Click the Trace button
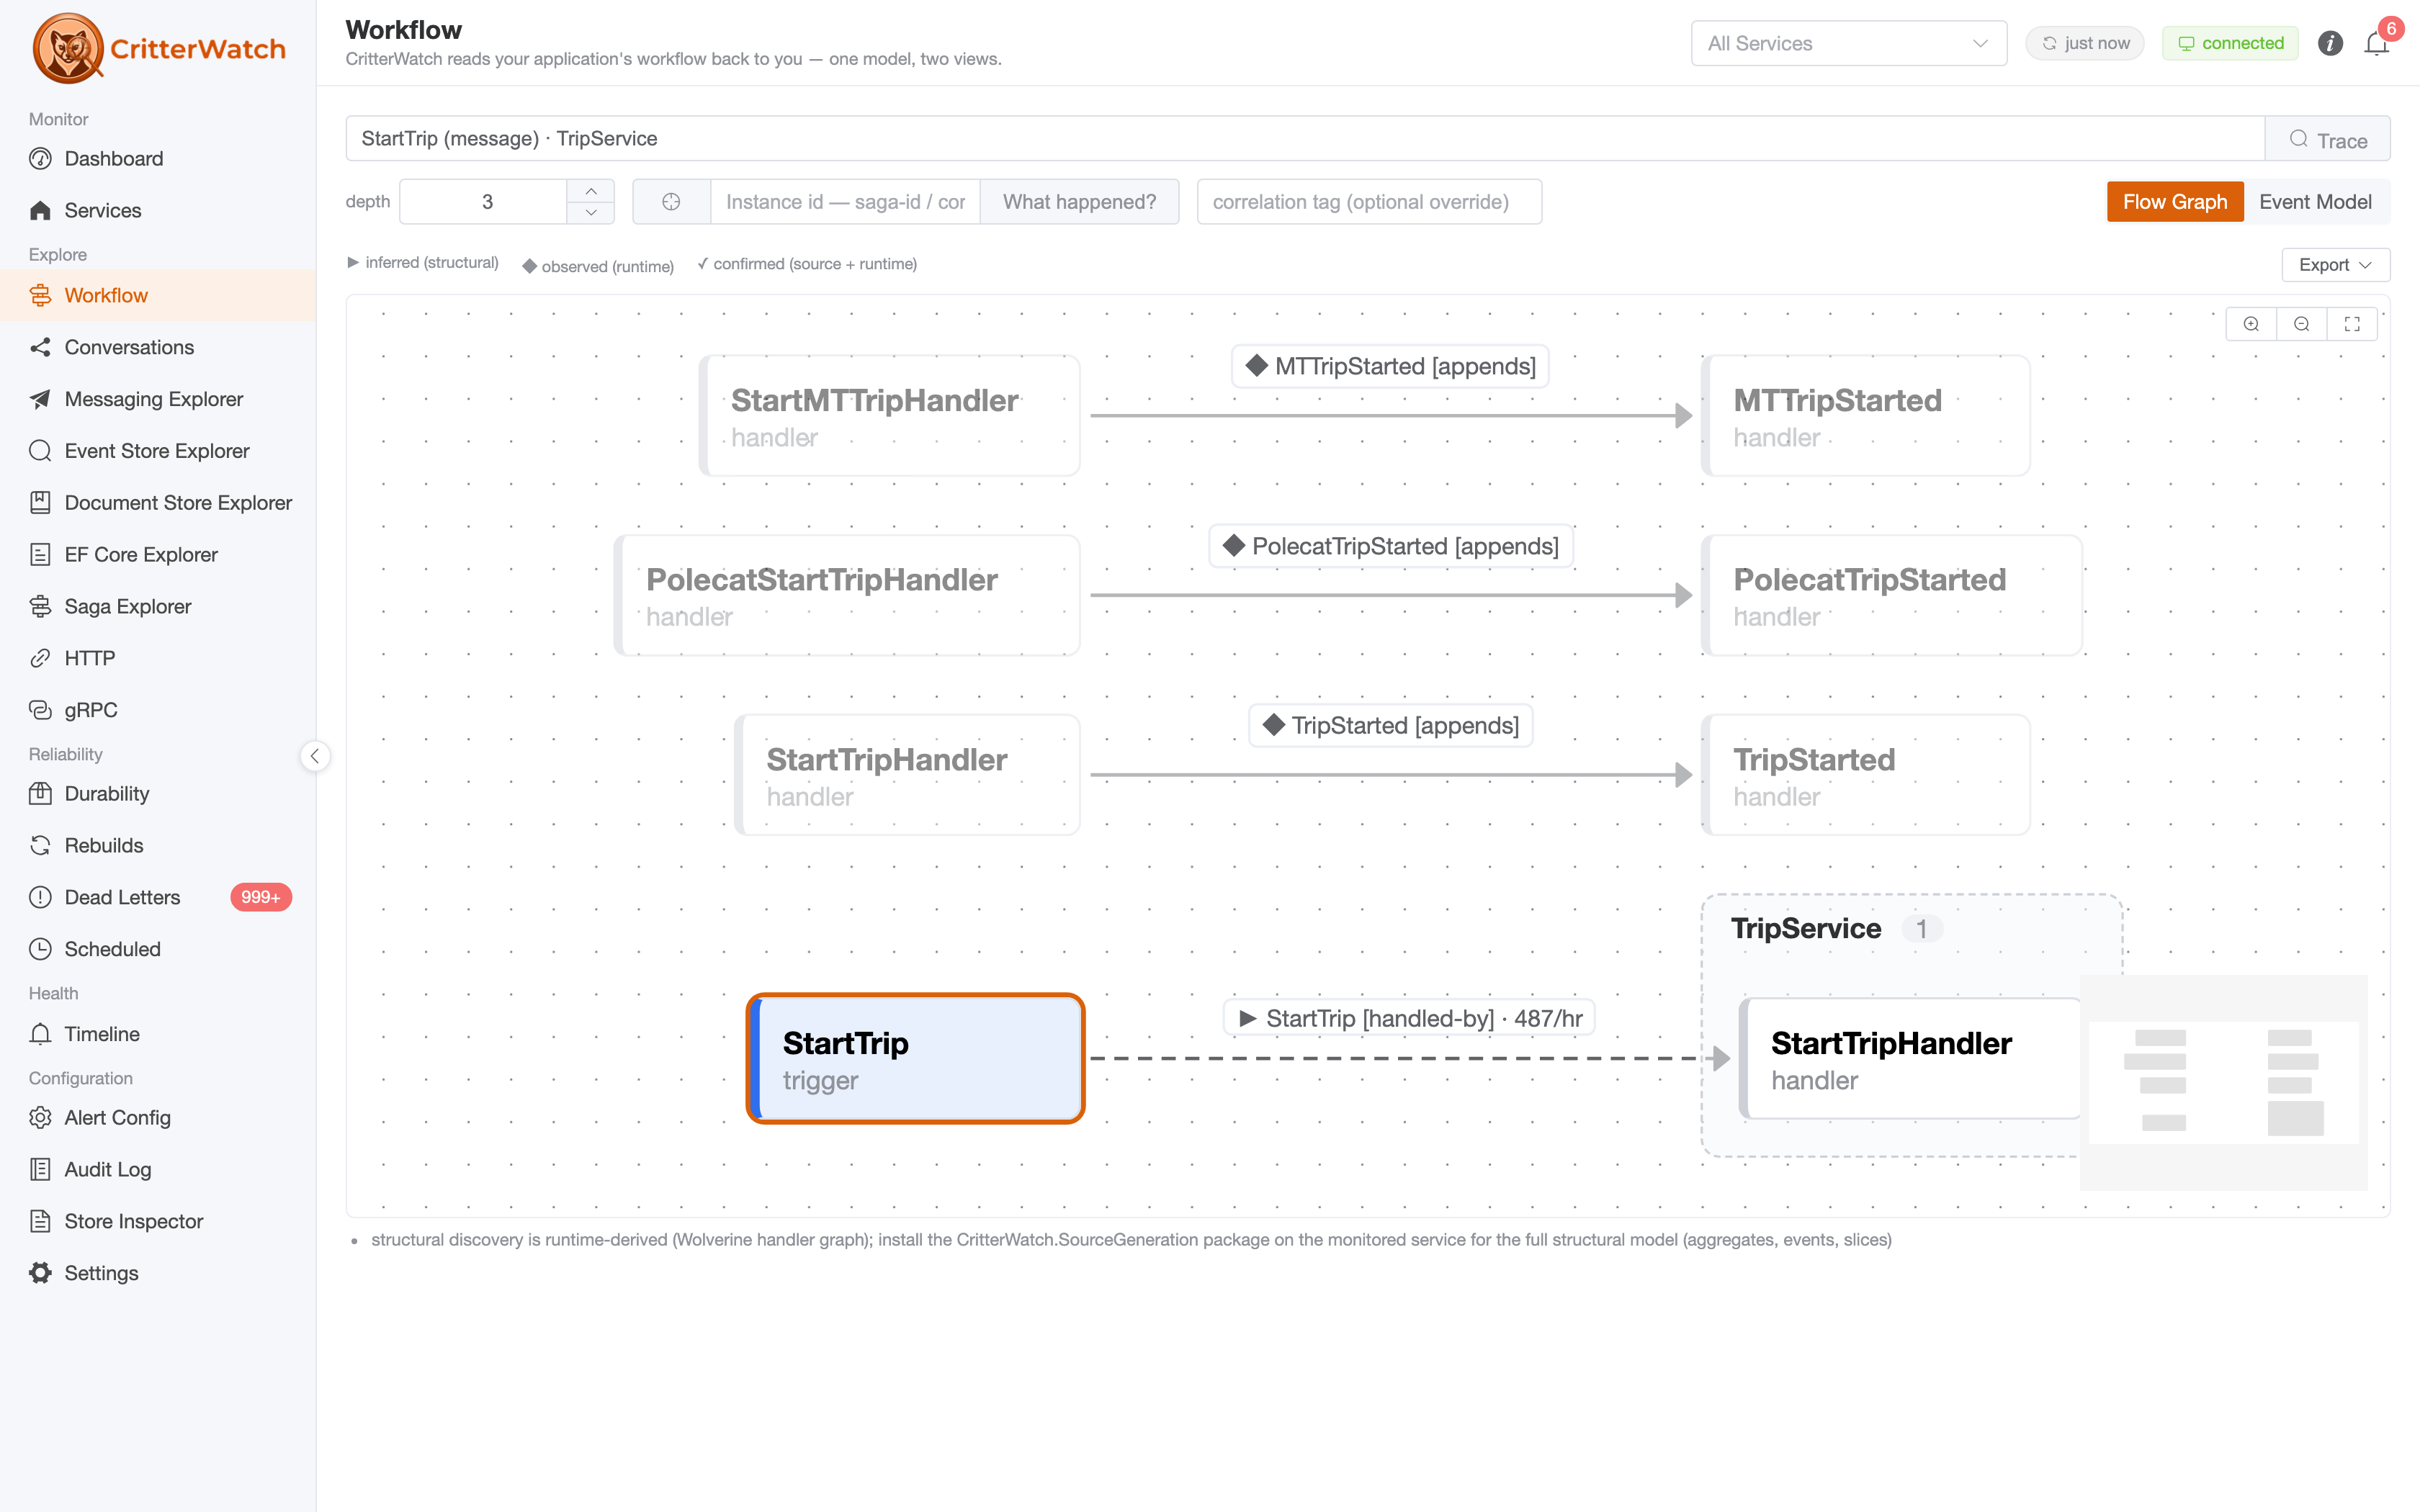 coord(2327,139)
